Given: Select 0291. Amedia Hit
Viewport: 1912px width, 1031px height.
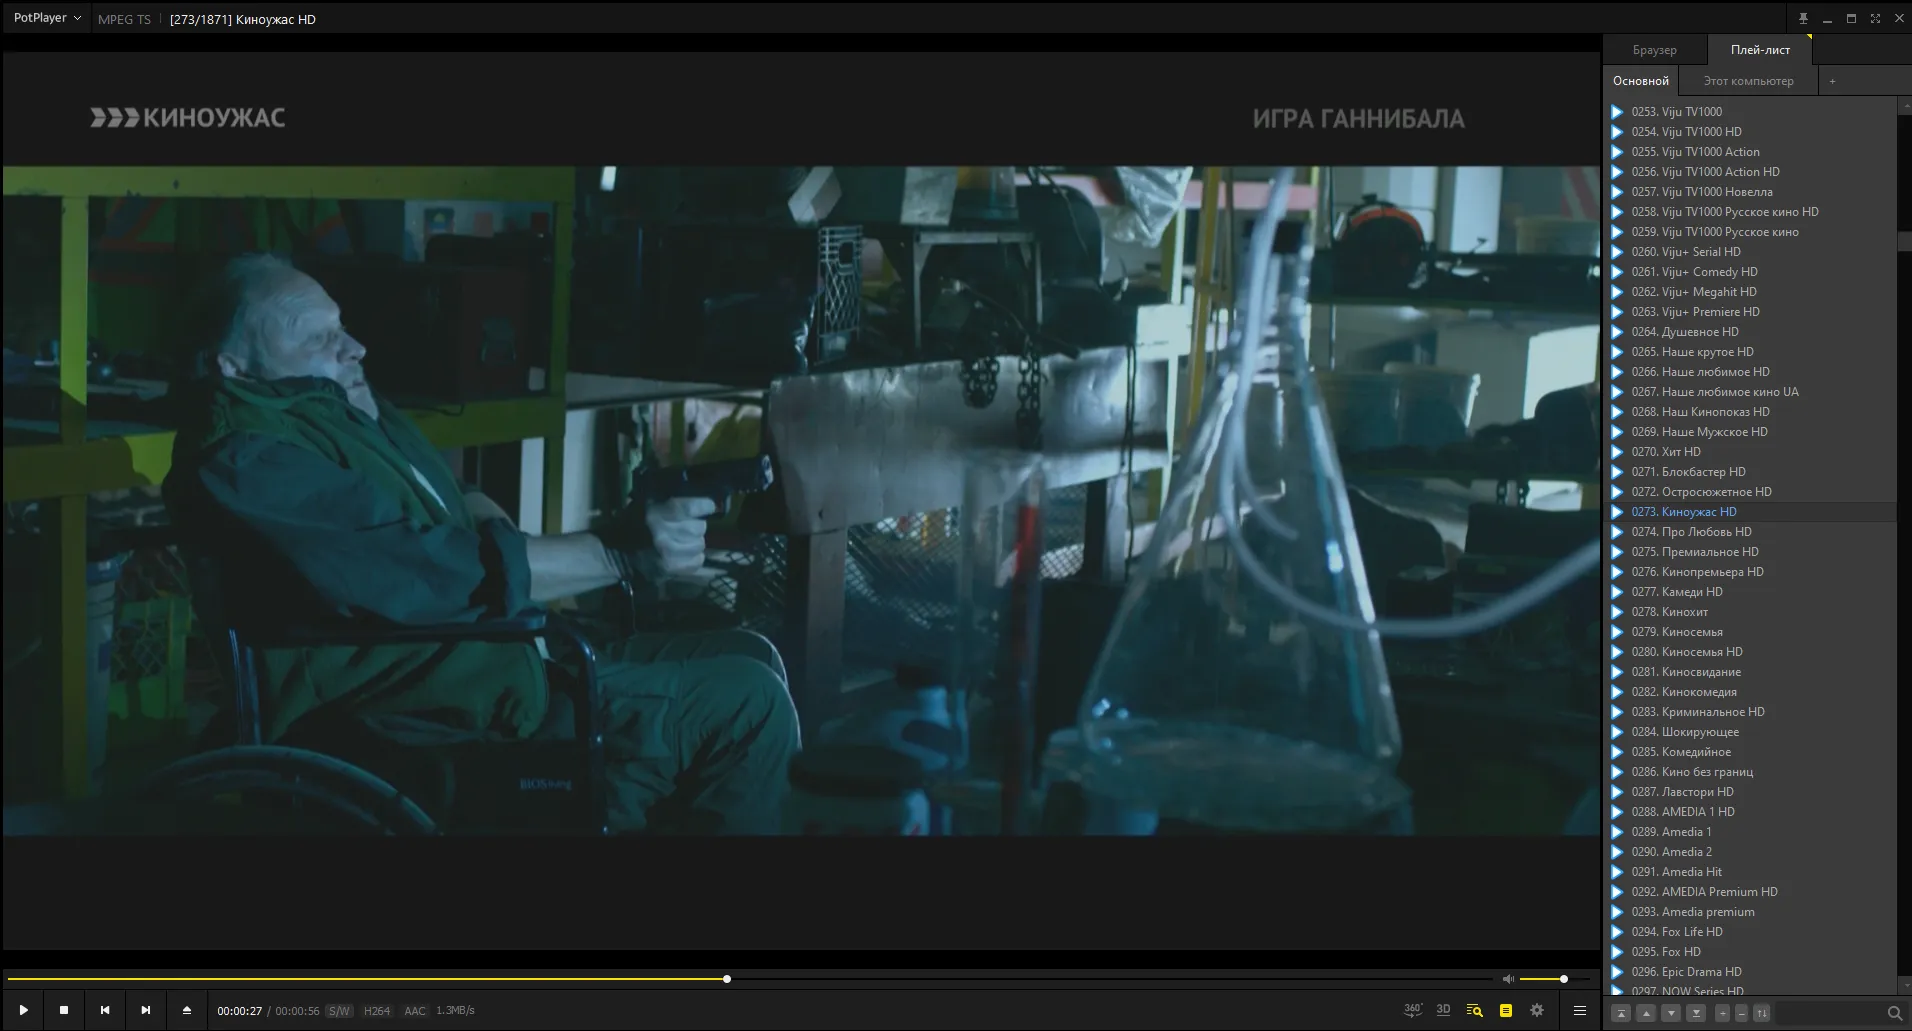Looking at the screenshot, I should click(x=1749, y=872).
